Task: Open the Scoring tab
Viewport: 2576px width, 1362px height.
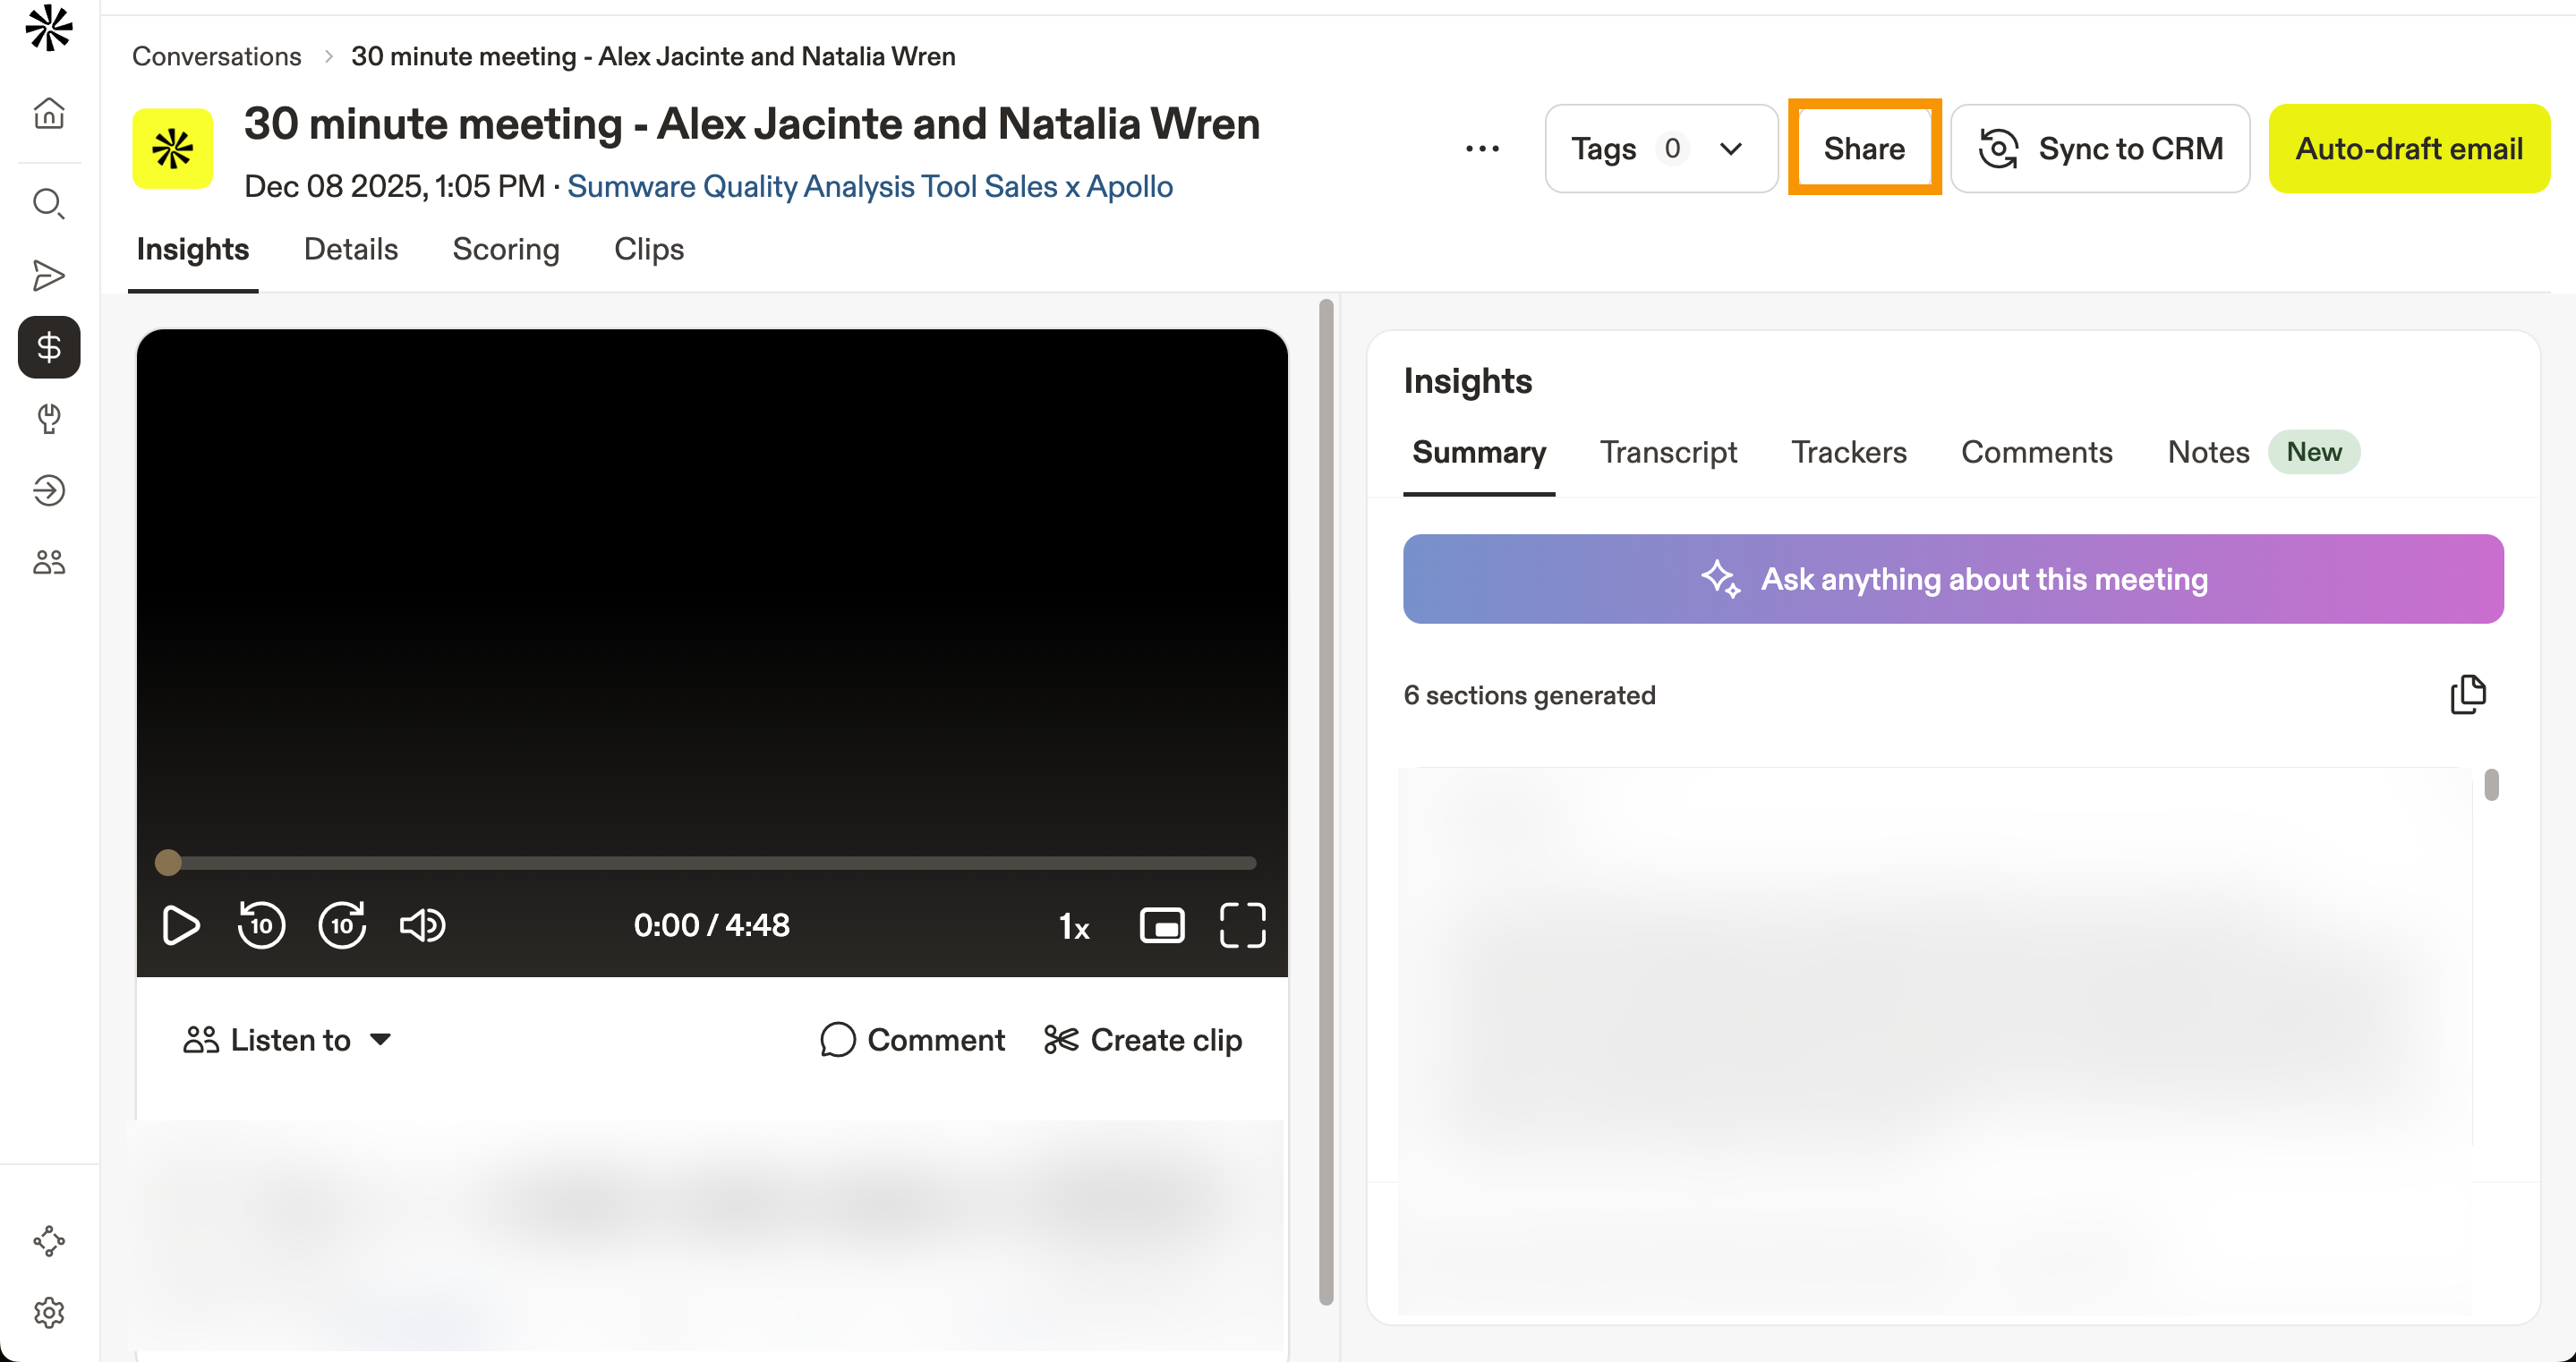Action: 505,249
